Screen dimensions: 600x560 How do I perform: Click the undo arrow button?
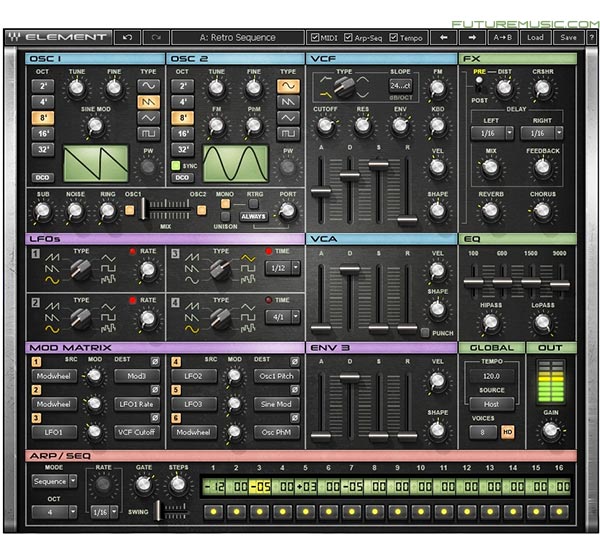point(127,38)
